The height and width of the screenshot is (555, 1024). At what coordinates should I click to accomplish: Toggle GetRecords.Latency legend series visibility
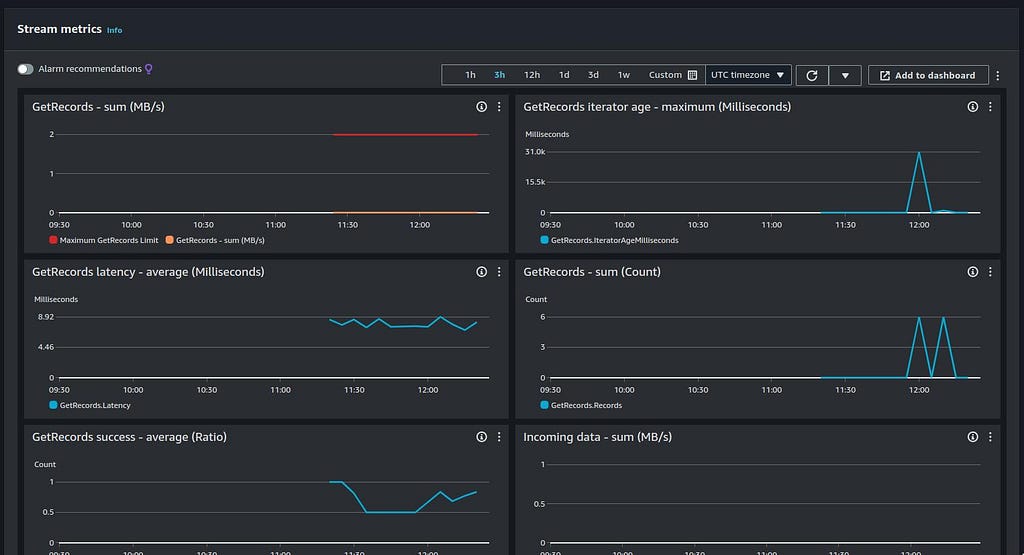(90, 405)
